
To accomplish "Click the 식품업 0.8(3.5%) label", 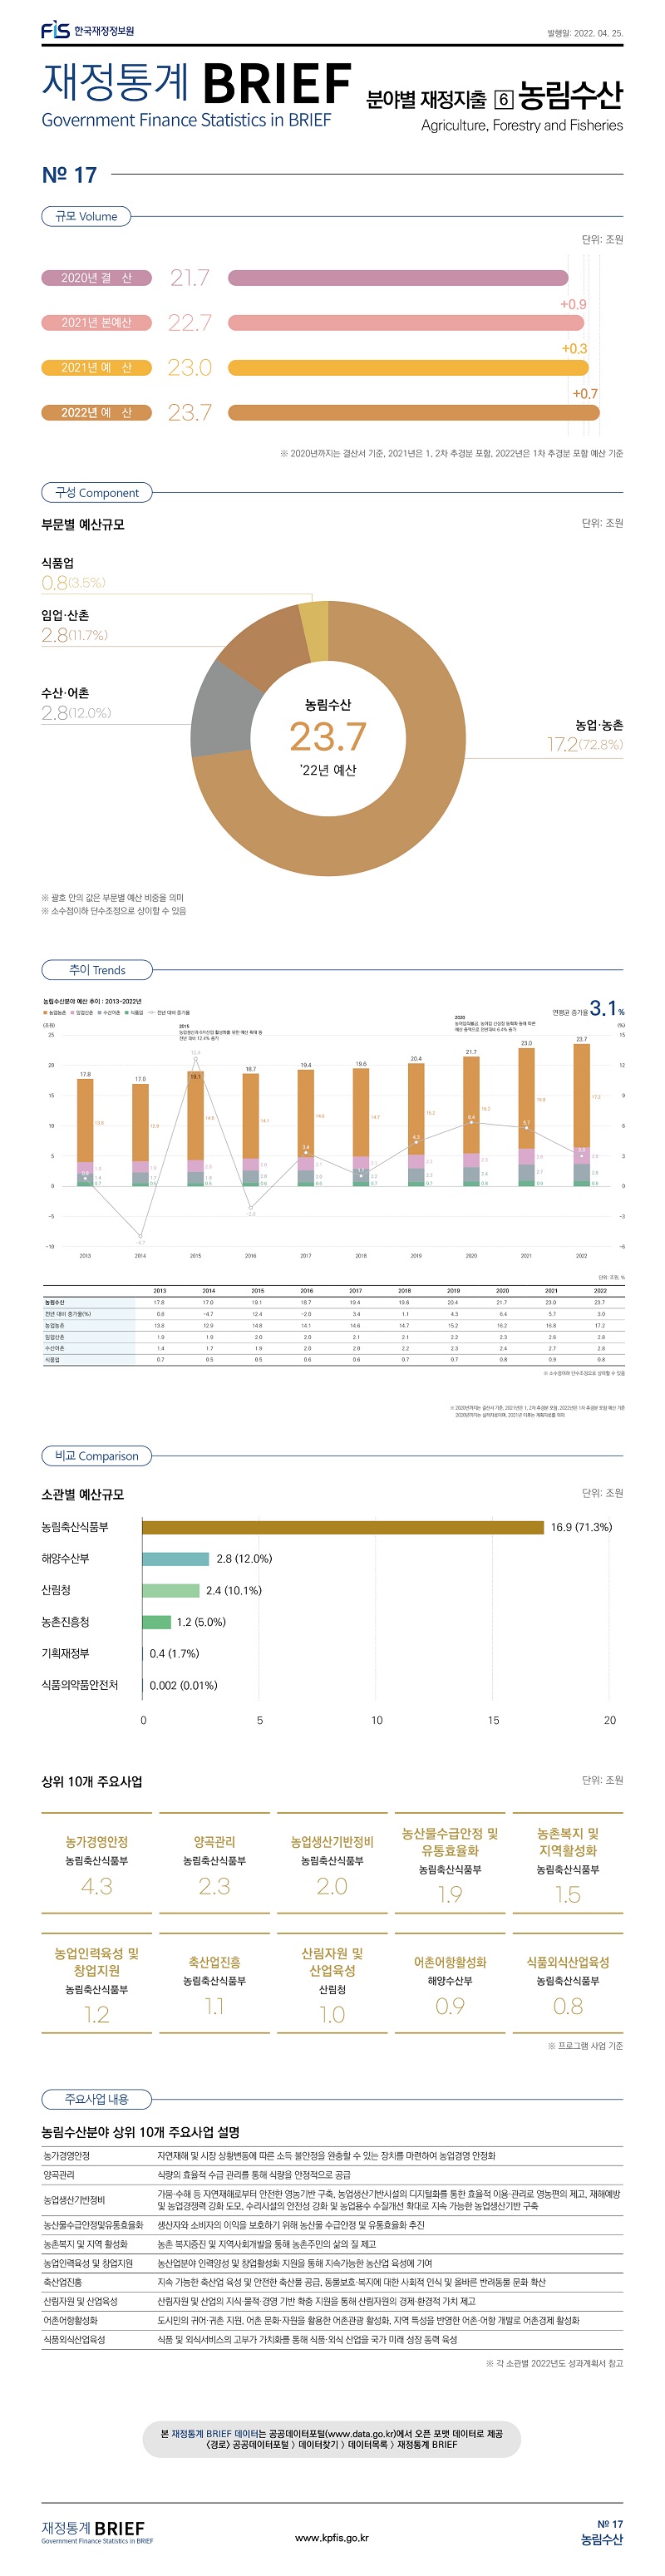I will point(73,574).
